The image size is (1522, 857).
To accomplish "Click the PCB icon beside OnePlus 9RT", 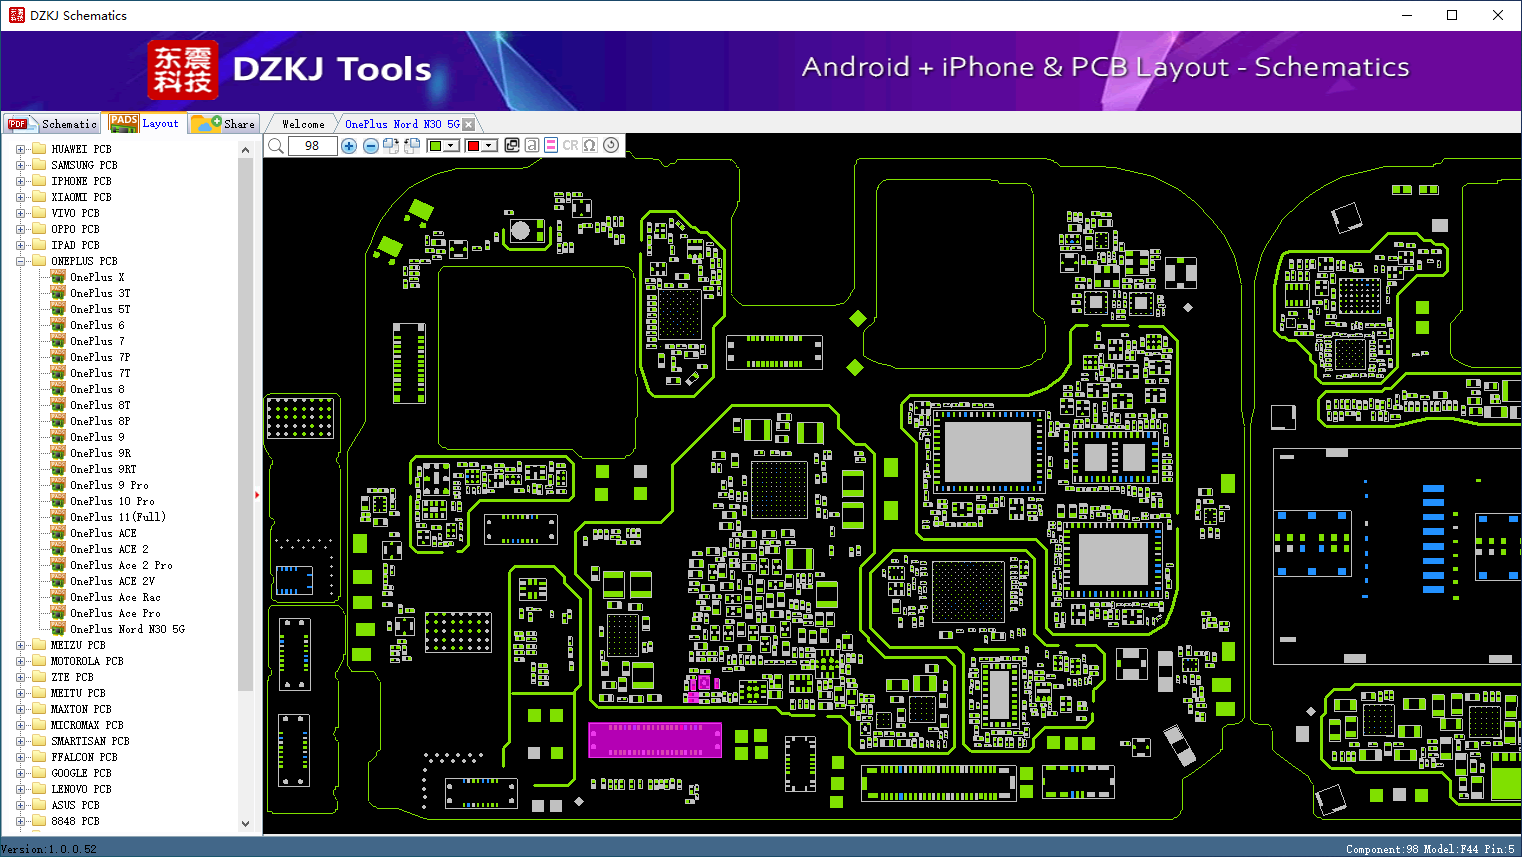I will pos(58,469).
